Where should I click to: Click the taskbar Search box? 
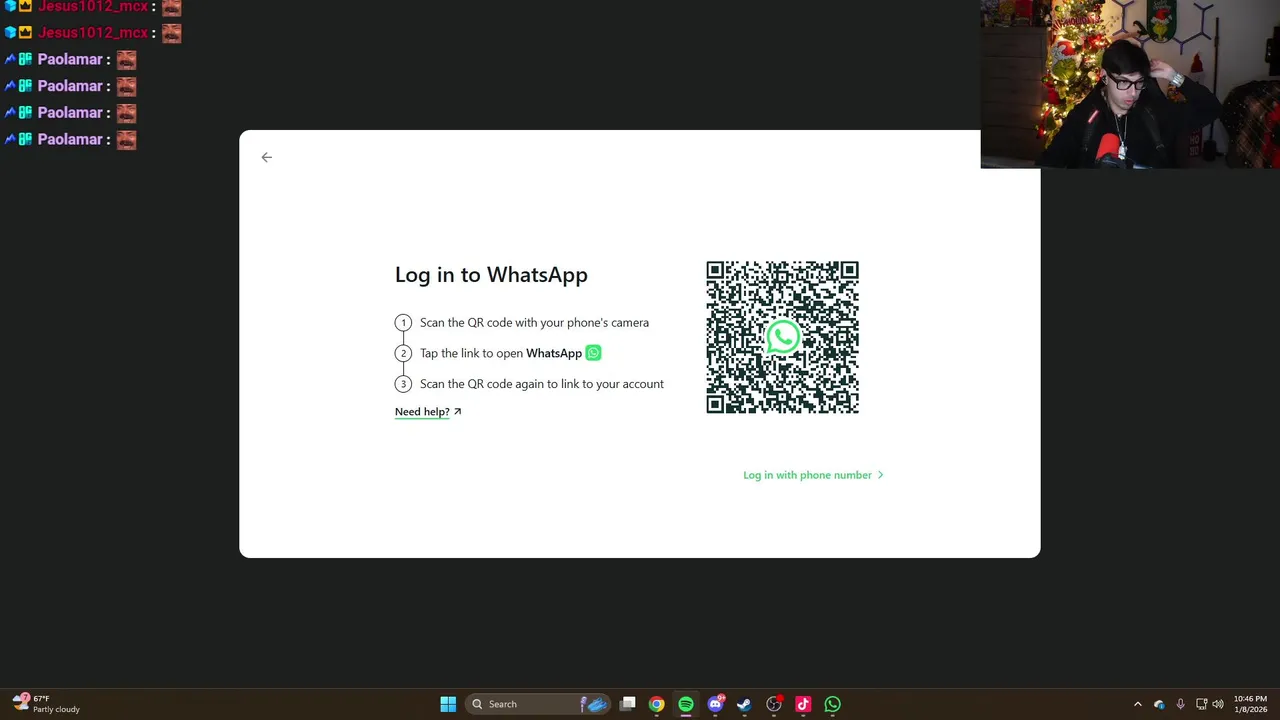539,704
